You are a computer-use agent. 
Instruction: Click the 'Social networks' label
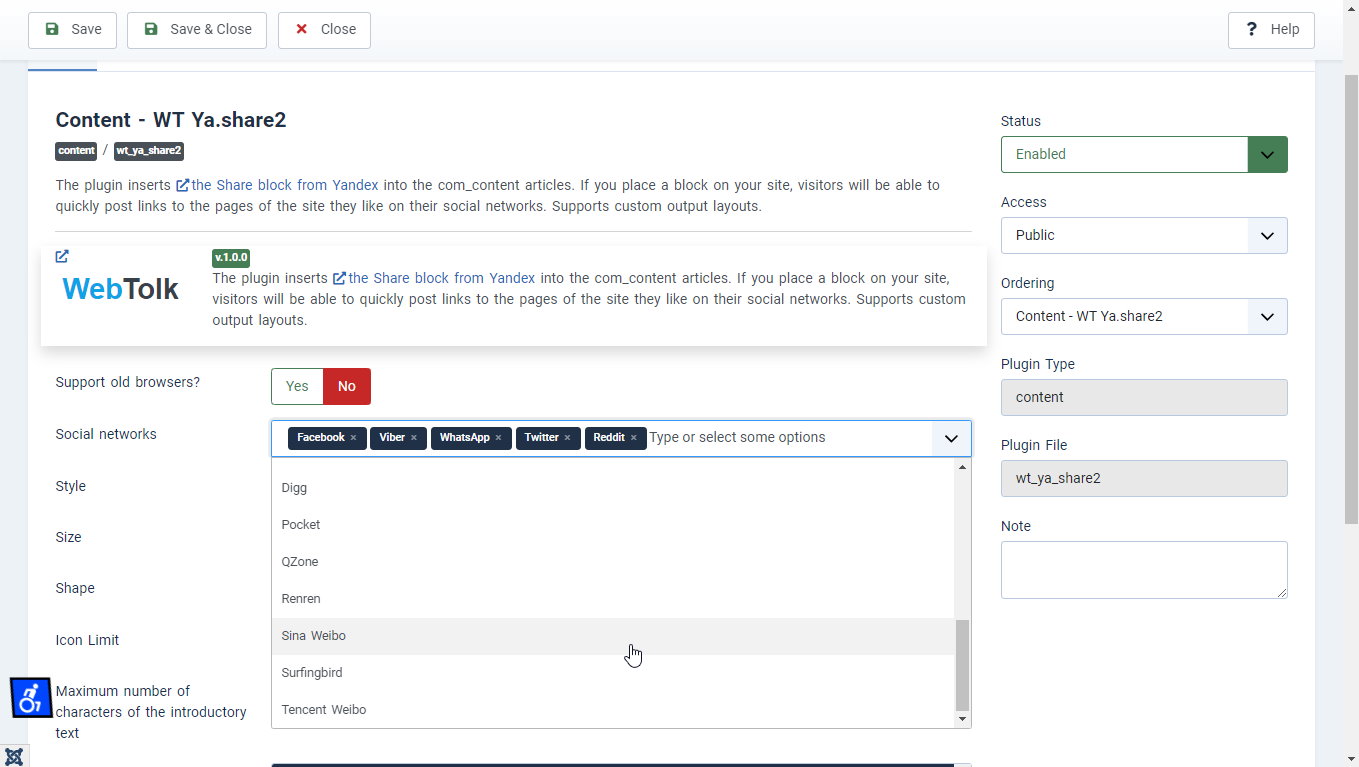106,434
